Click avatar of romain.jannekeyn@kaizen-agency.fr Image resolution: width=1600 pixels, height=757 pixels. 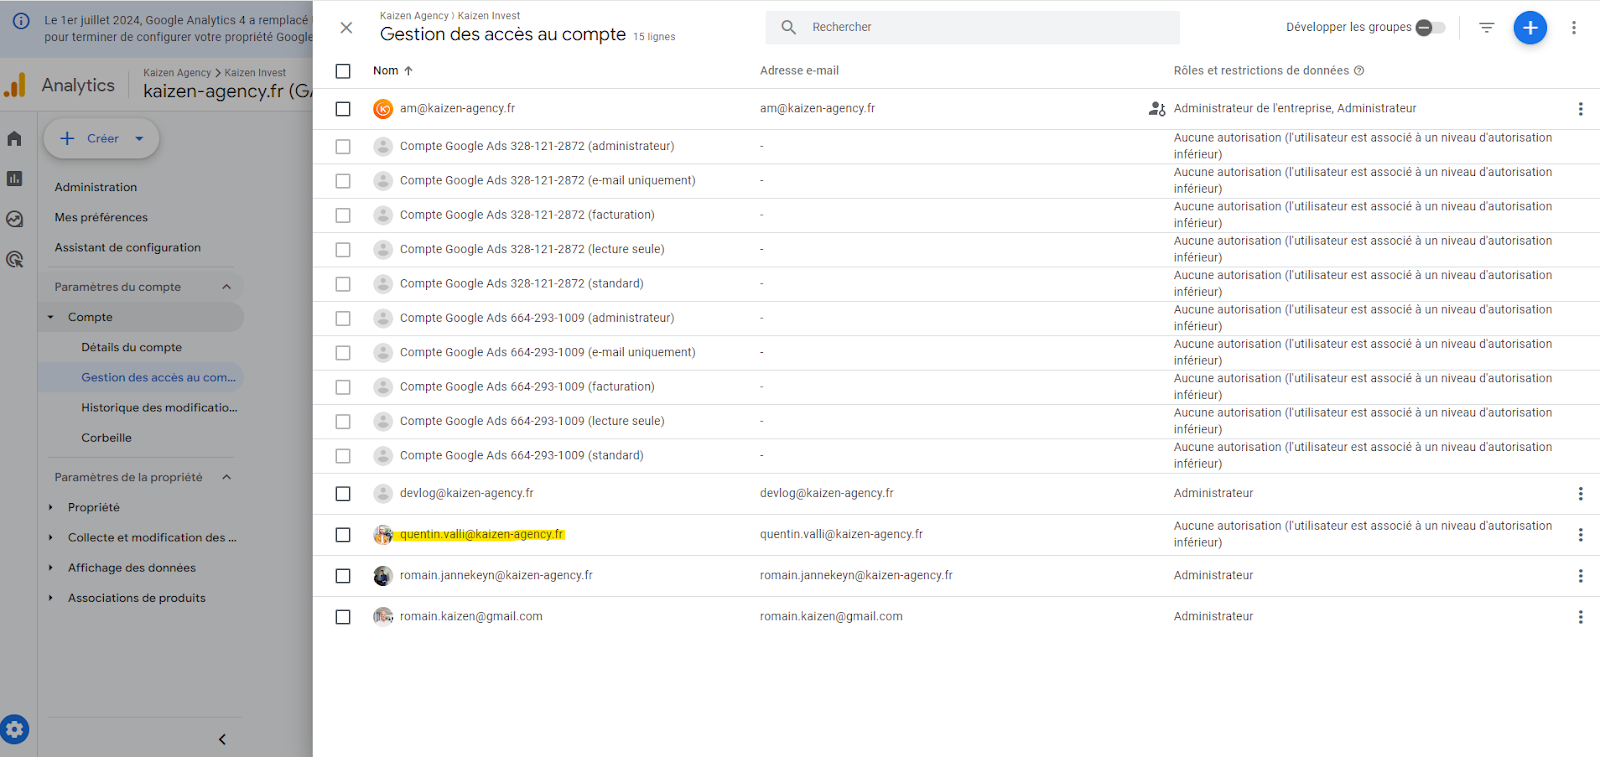[383, 576]
